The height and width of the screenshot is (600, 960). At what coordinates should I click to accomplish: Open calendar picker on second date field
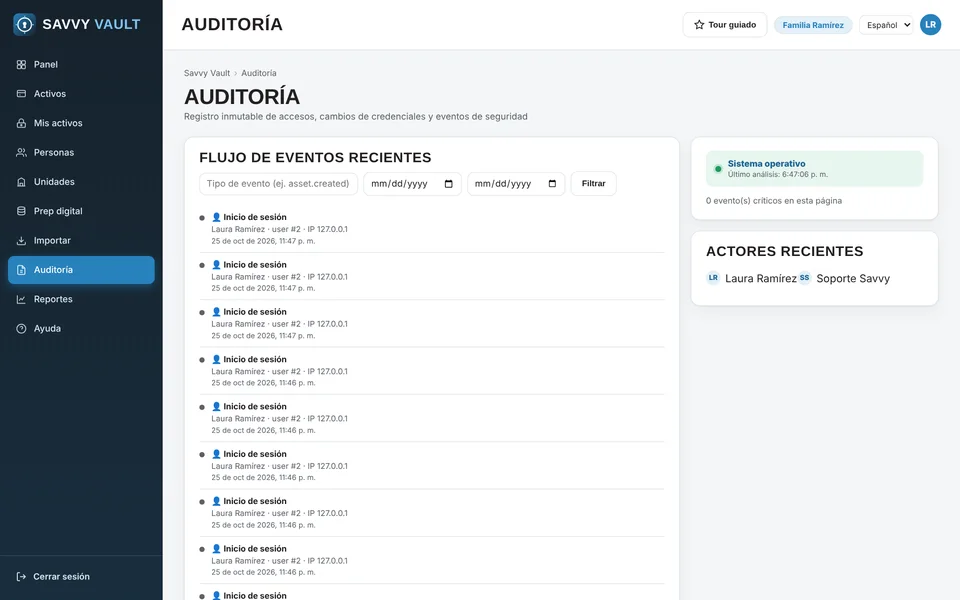[x=552, y=184]
